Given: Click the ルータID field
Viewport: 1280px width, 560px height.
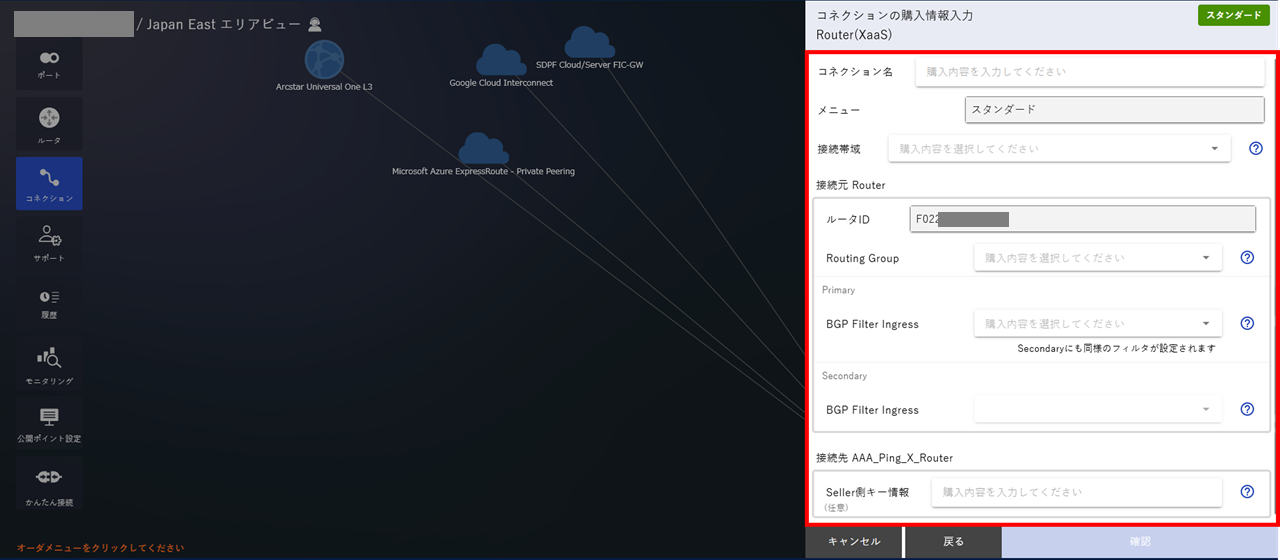Looking at the screenshot, I should click(x=1082, y=219).
